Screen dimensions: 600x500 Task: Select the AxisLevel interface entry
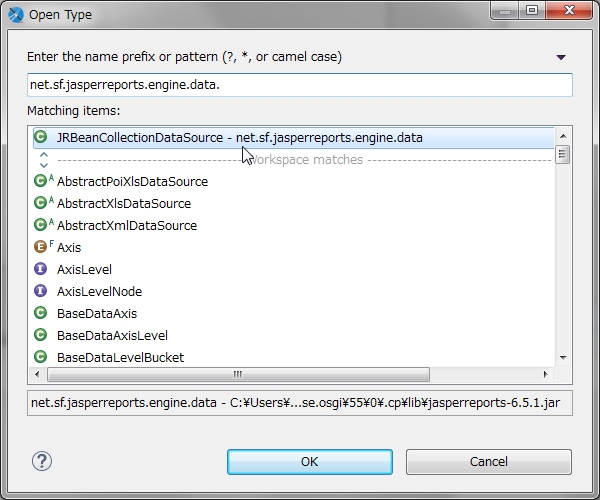84,270
